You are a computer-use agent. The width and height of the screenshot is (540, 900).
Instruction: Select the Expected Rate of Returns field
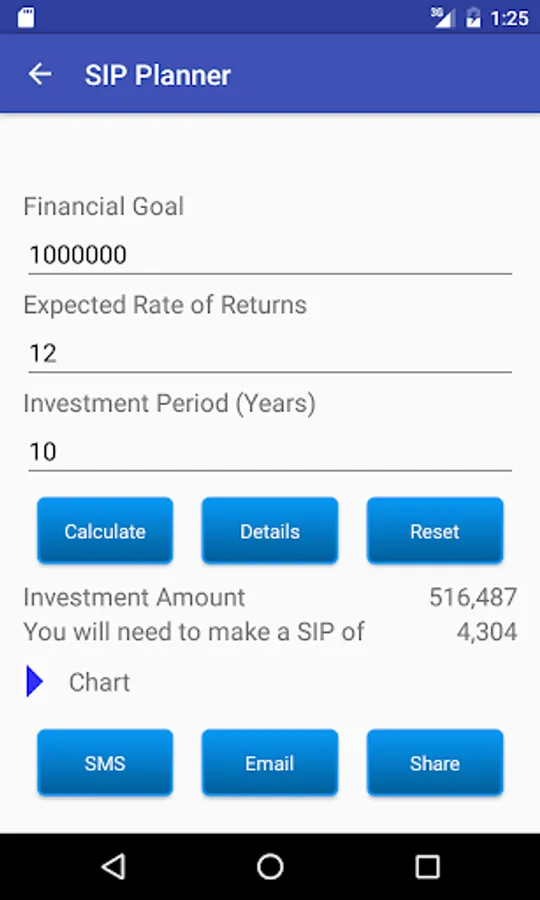tap(270, 354)
